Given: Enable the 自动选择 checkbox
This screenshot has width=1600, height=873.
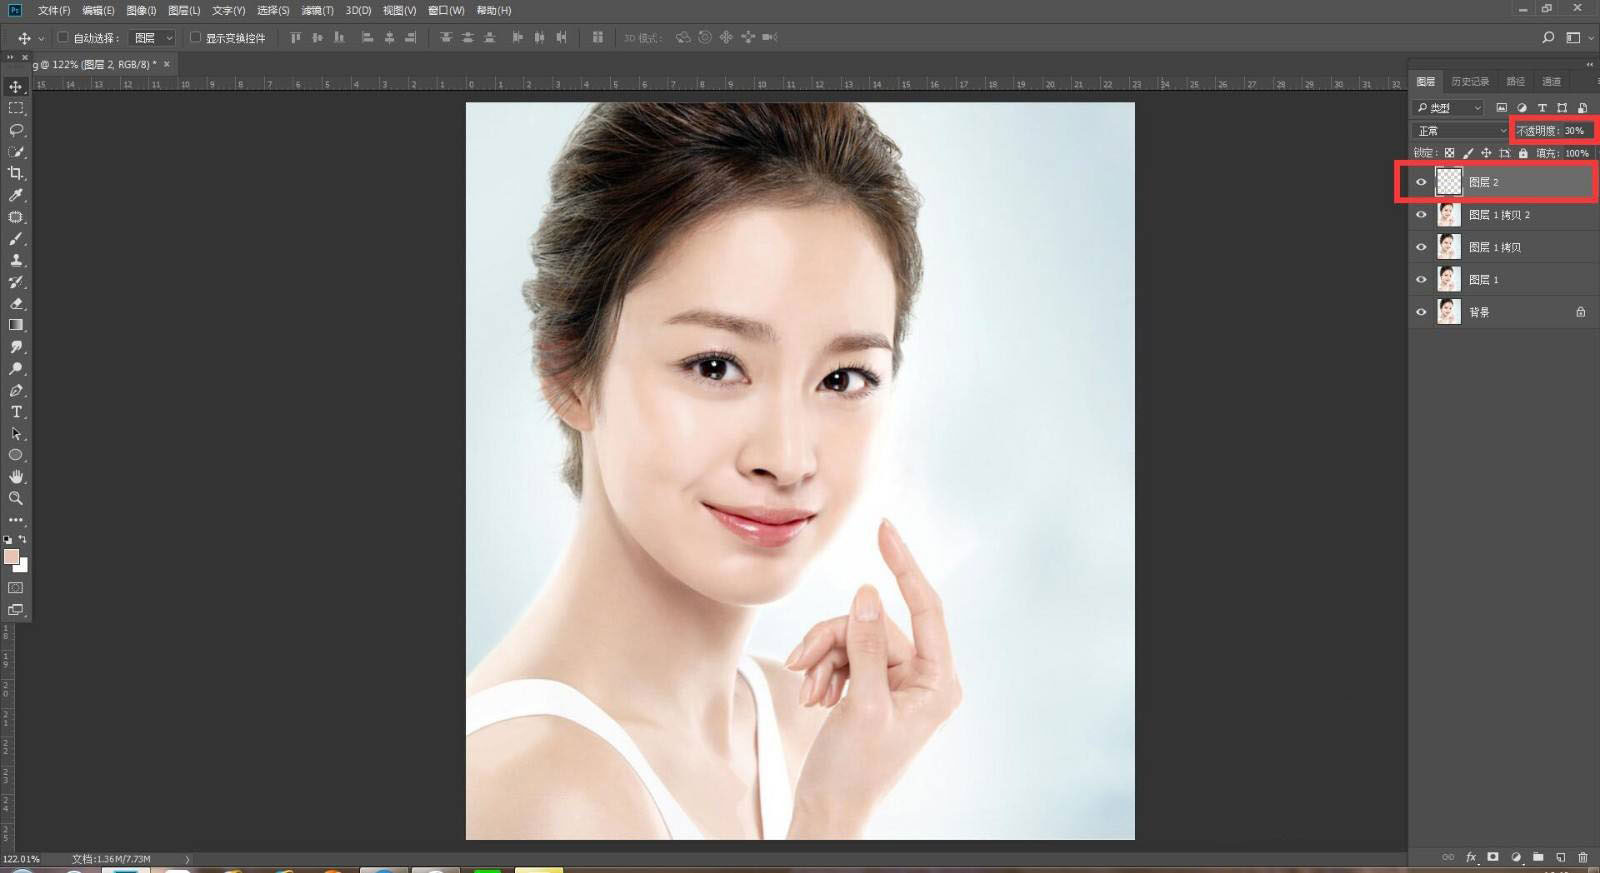Looking at the screenshot, I should pos(63,38).
